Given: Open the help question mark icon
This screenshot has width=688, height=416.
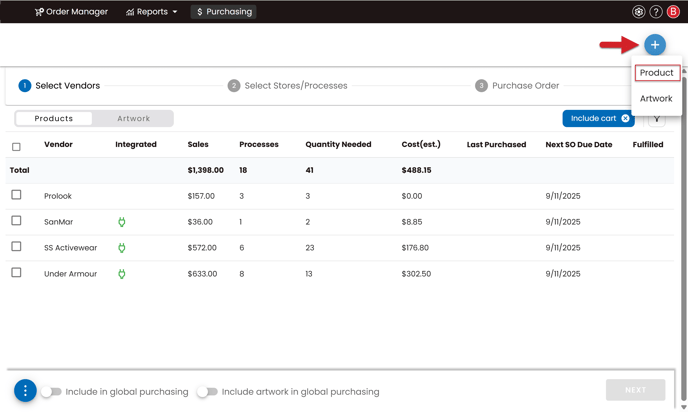Looking at the screenshot, I should pyautogui.click(x=656, y=12).
